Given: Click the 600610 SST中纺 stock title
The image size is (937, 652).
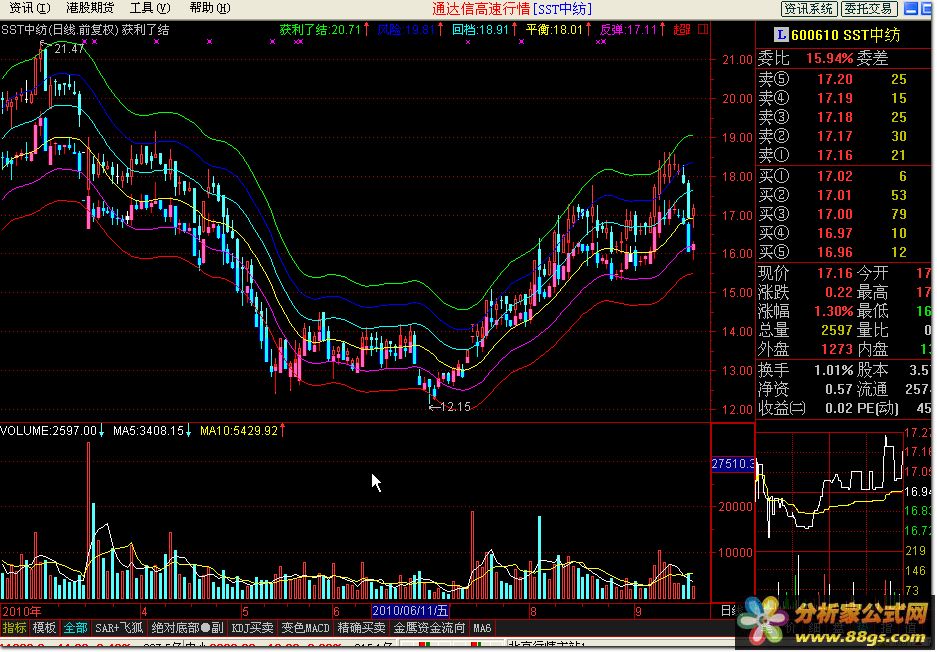Looking at the screenshot, I should (846, 35).
